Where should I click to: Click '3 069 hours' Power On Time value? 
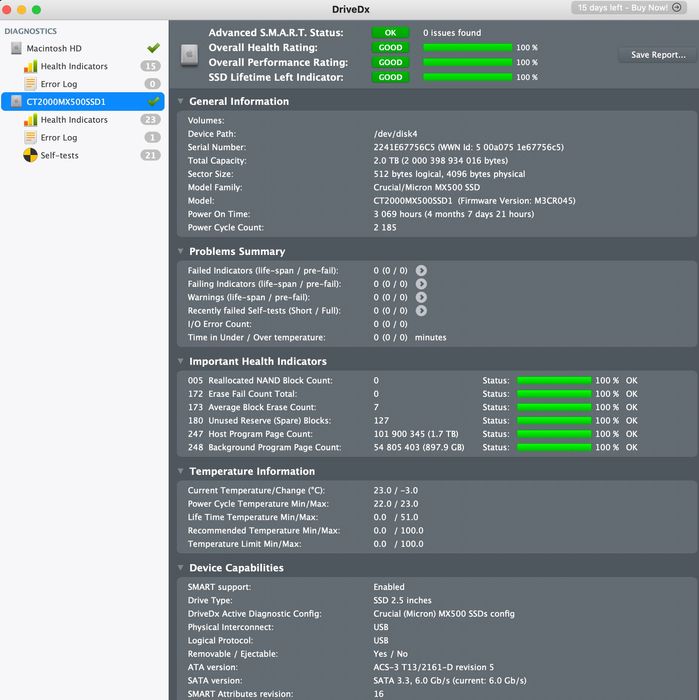coord(397,214)
